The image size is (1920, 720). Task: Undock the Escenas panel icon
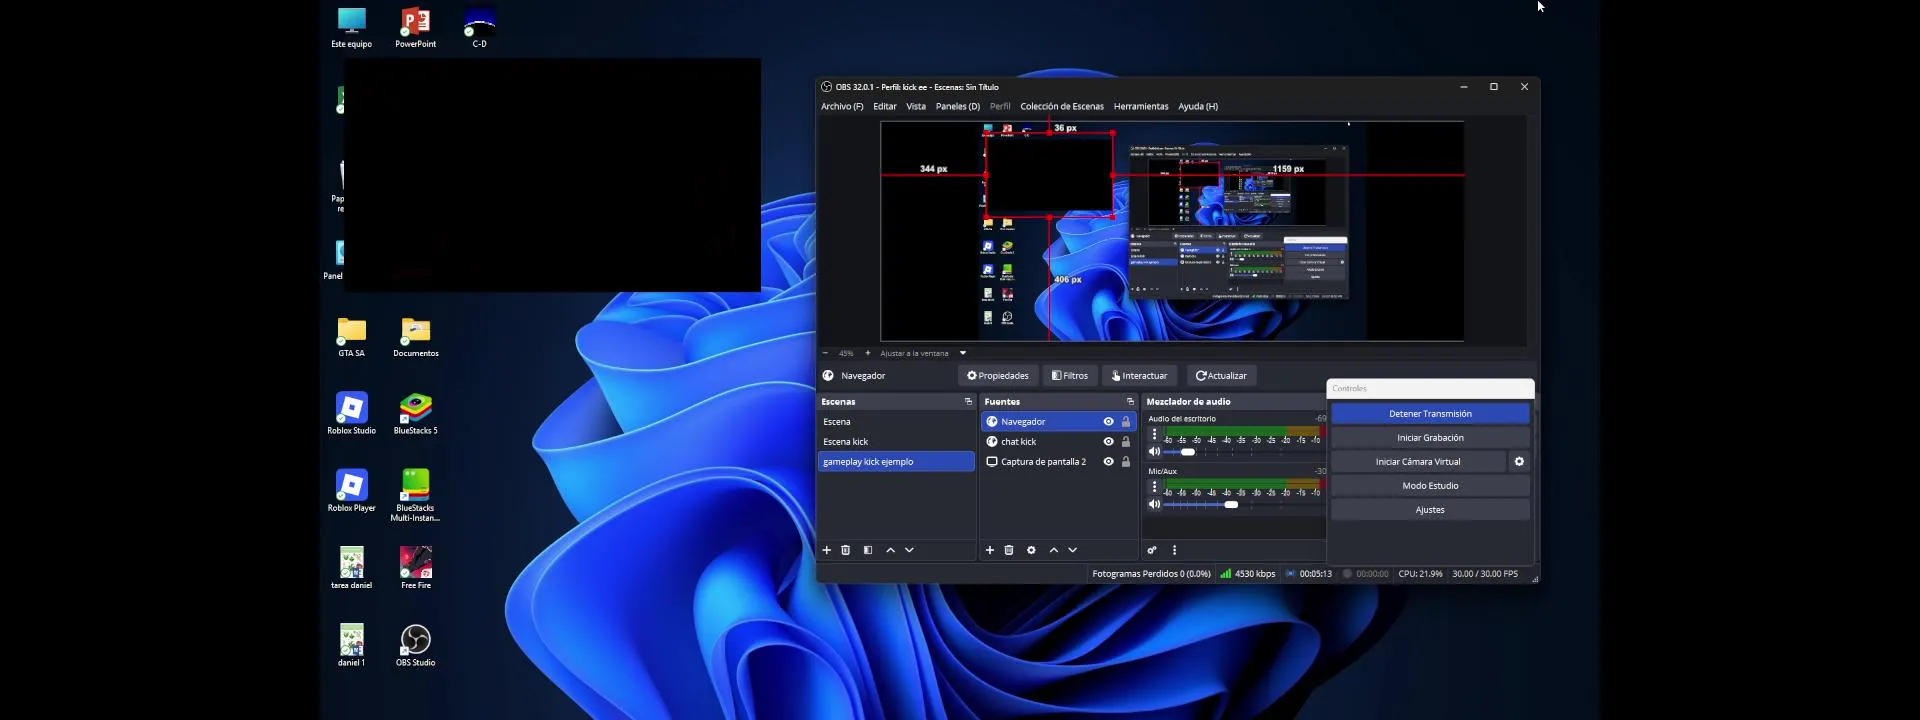pos(968,401)
